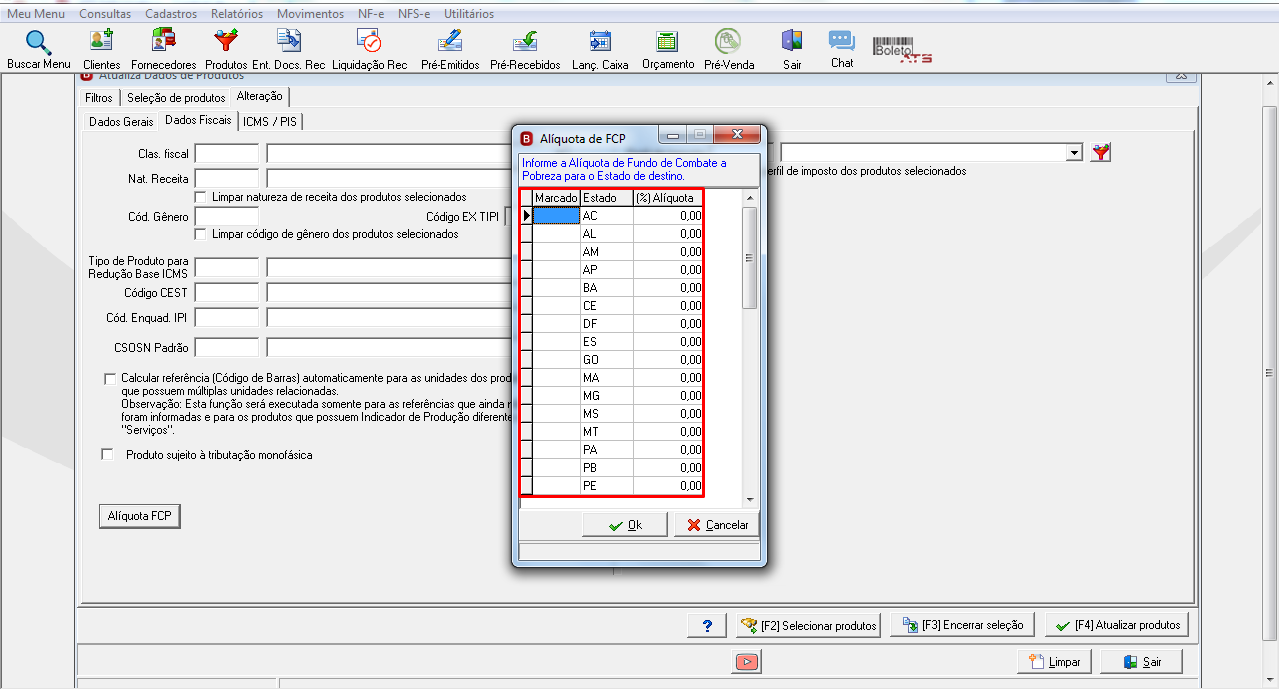Viewport: 1279px width, 691px height.
Task: Select the Dados Fiscais tab
Action: tap(198, 120)
